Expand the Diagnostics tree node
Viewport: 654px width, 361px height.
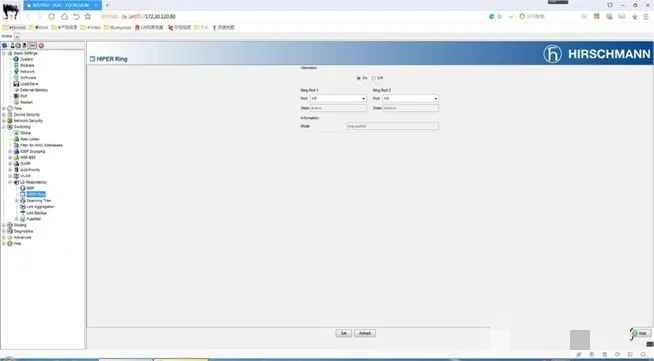coord(4,231)
